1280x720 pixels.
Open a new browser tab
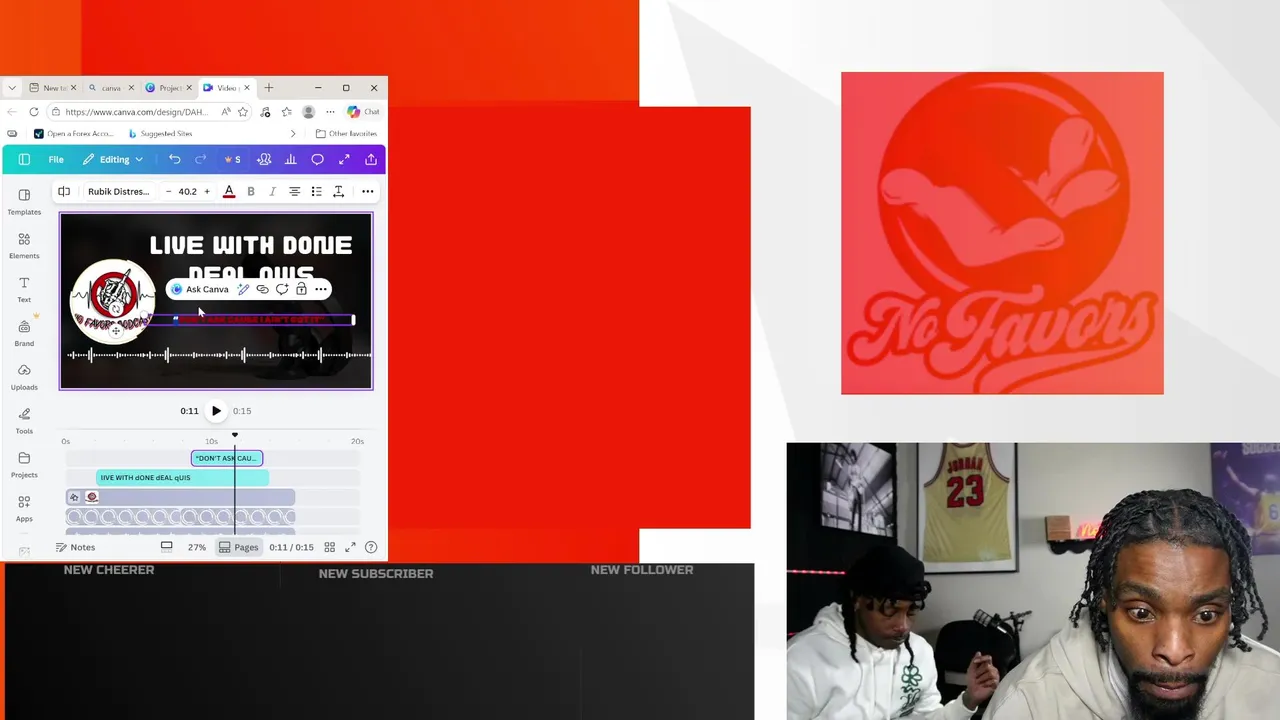268,88
